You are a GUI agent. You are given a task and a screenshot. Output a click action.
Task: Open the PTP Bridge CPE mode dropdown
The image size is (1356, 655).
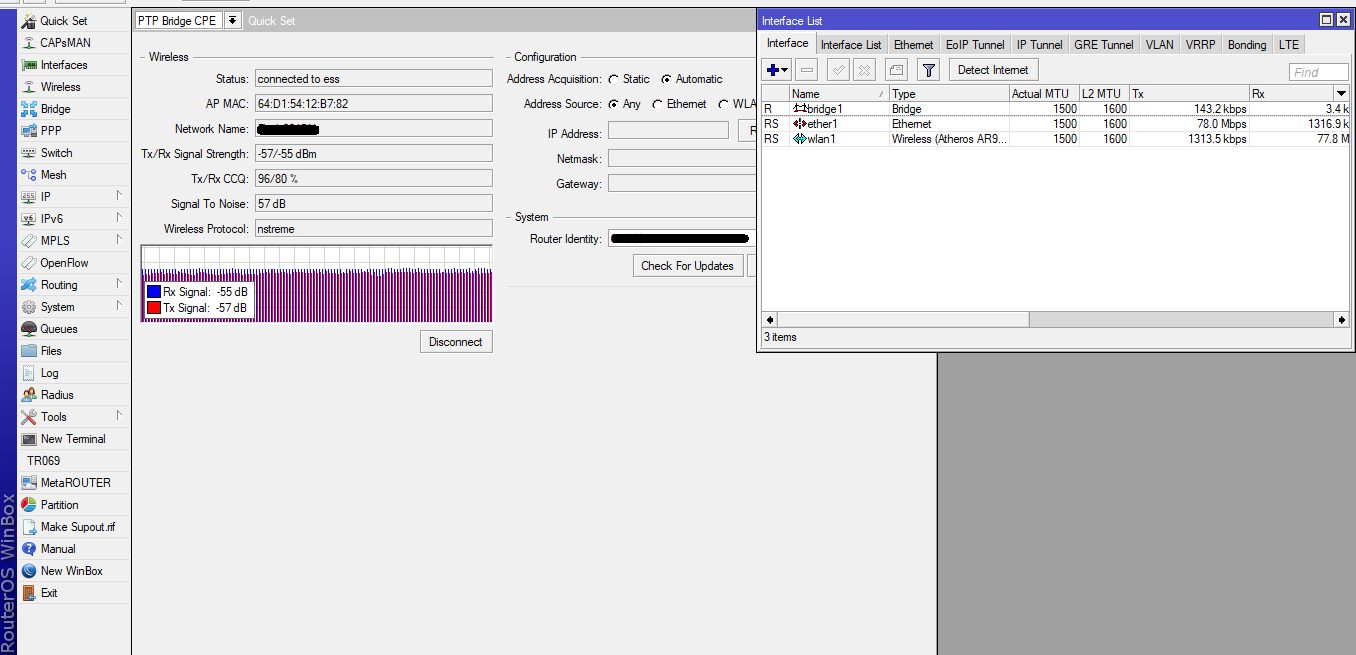tap(231, 20)
